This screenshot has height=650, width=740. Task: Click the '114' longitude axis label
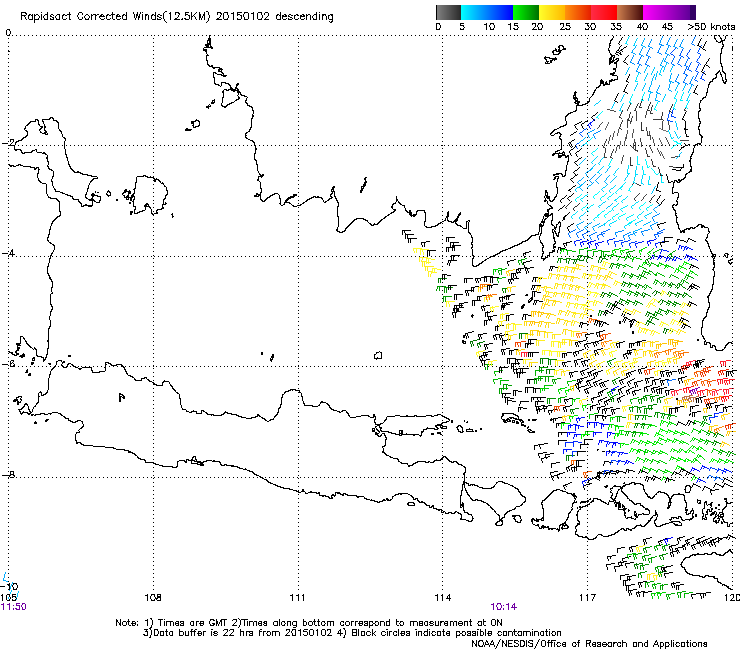[442, 598]
